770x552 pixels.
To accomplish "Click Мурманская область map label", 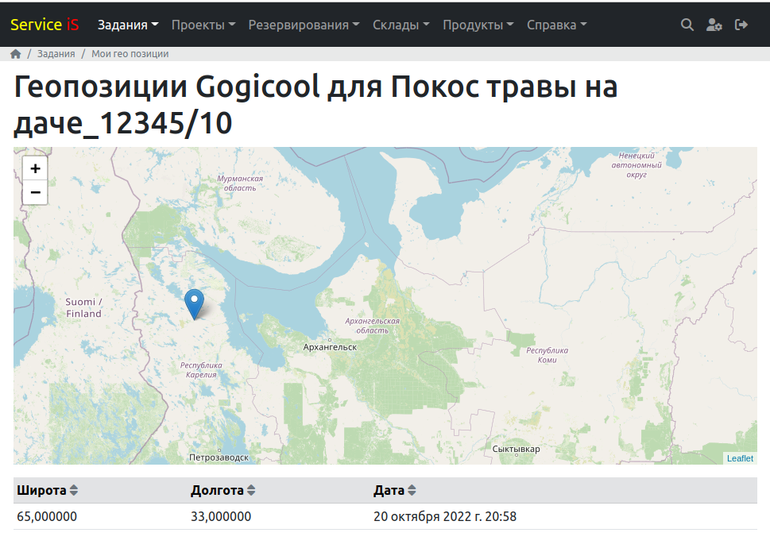I will [240, 183].
